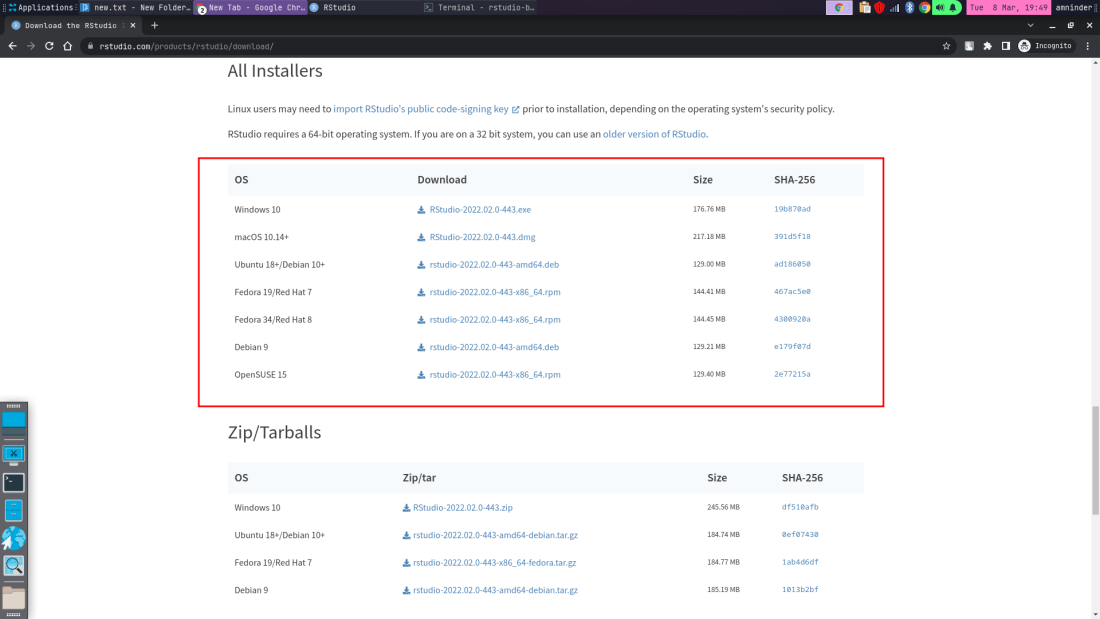1100x619 pixels.
Task: Click the 176.76 MB size cell
Action: click(x=709, y=209)
